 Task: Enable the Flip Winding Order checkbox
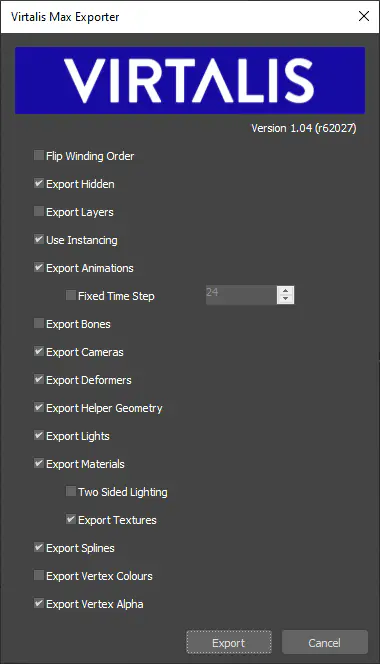coord(39,155)
